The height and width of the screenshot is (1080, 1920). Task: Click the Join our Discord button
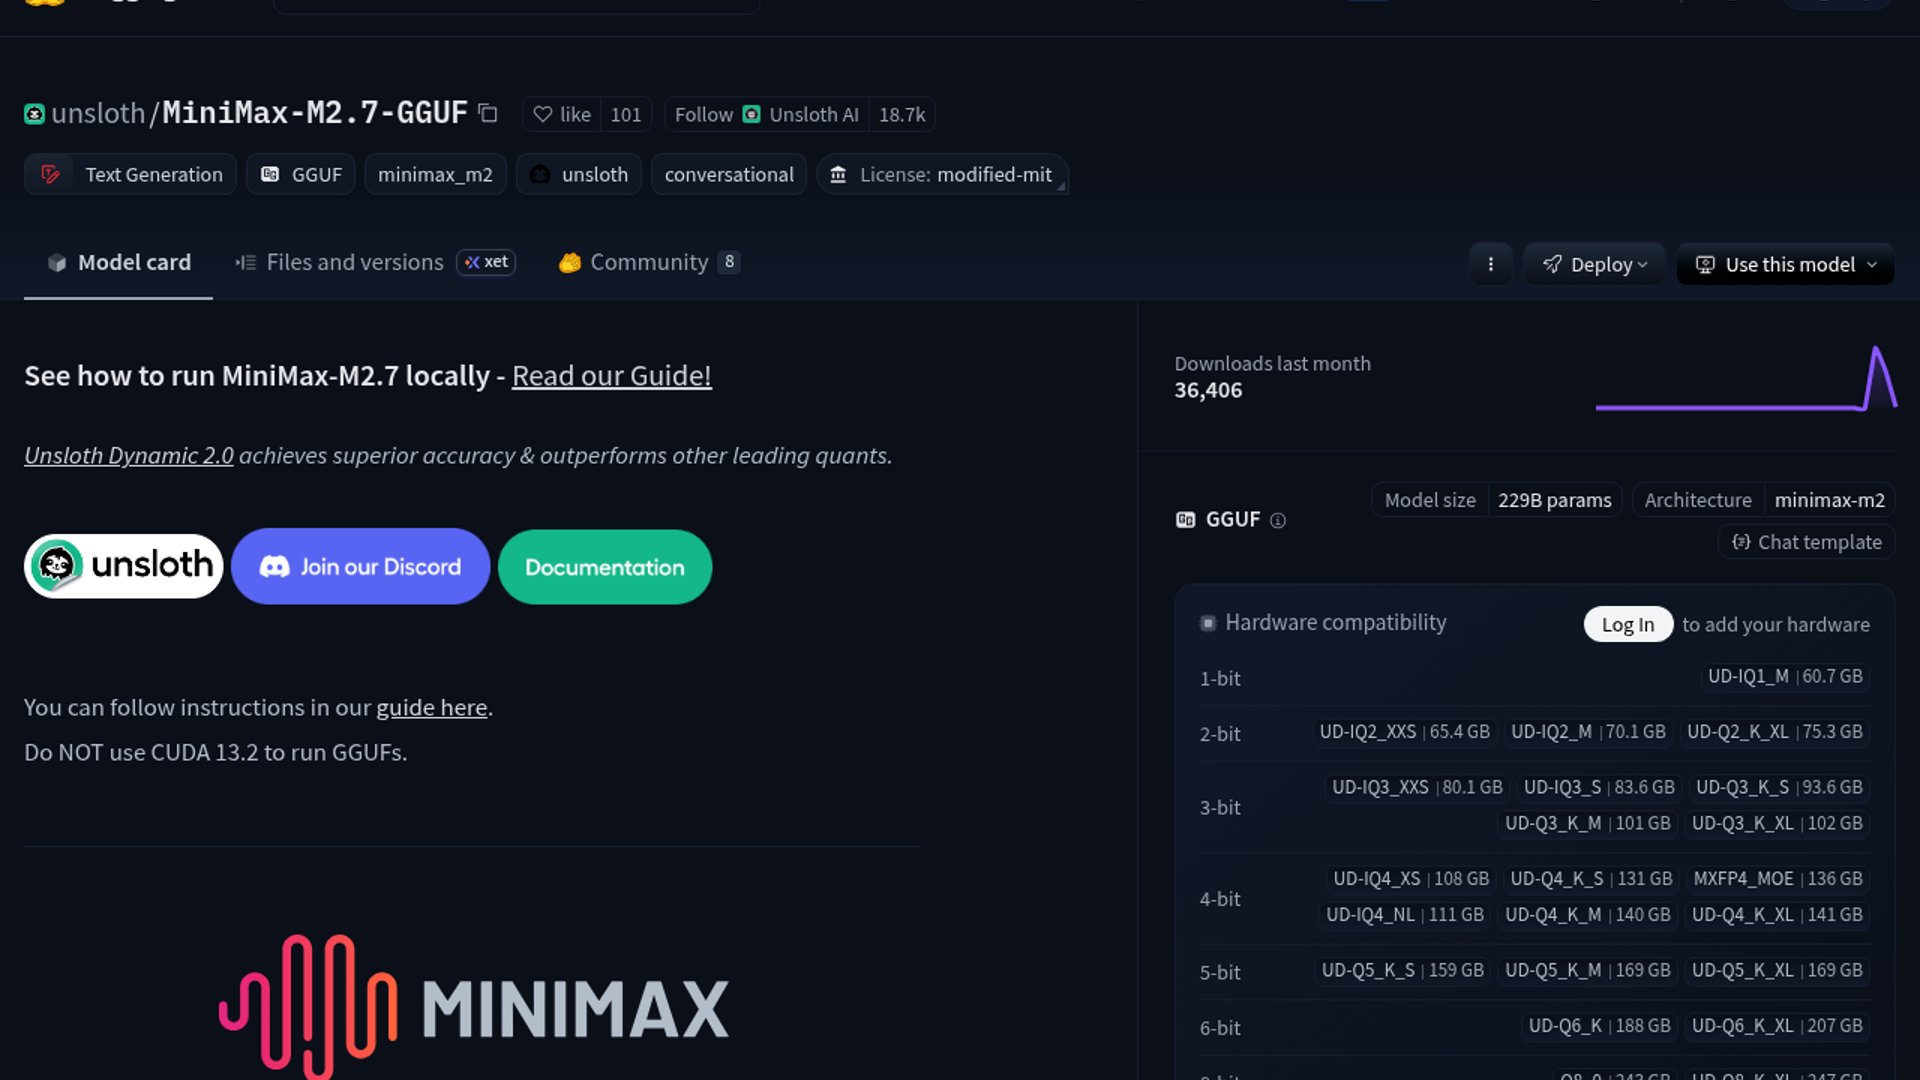[x=360, y=567]
